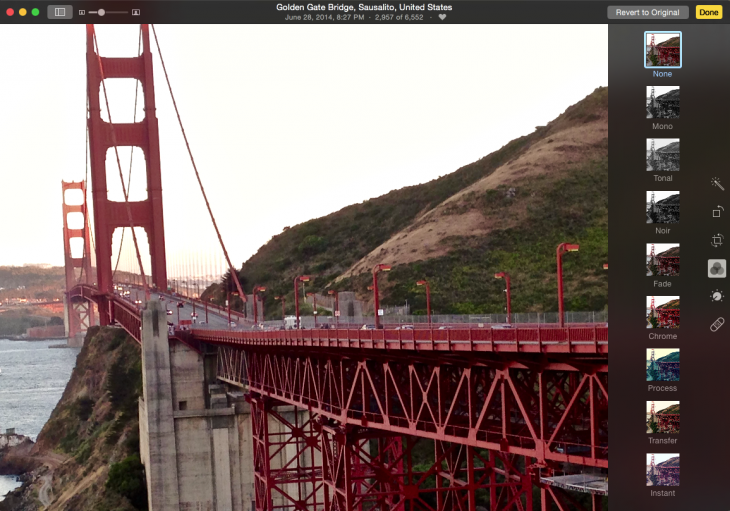Select the Retouch bandage tool

tap(717, 324)
